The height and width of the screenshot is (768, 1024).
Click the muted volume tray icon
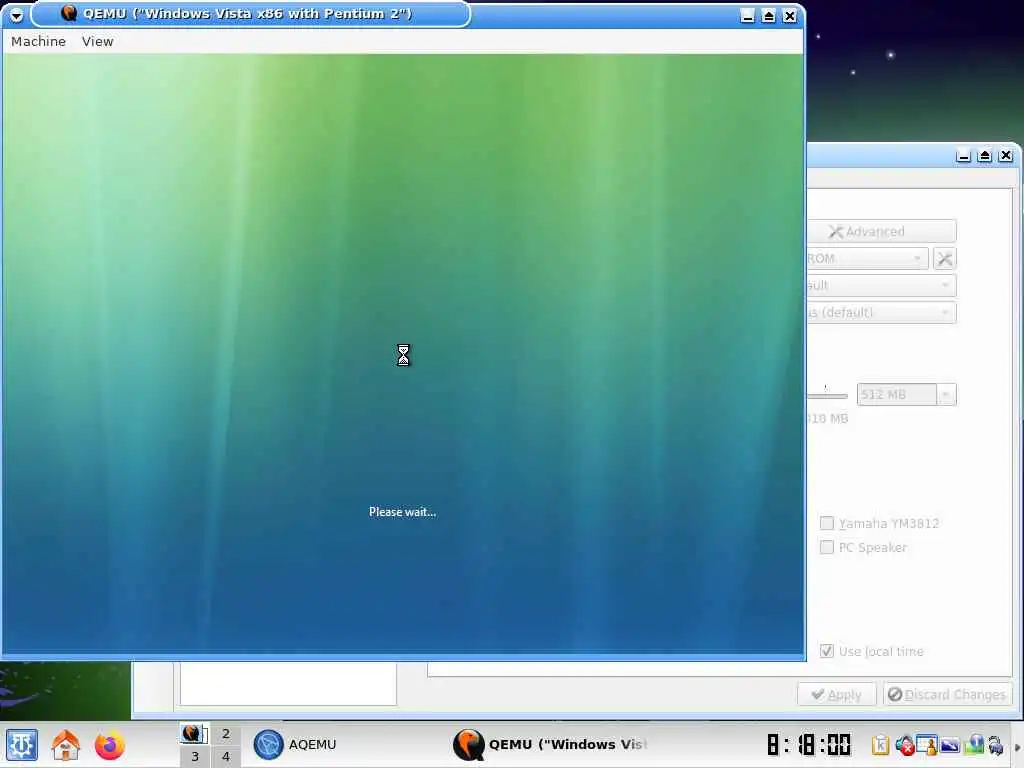coord(904,744)
